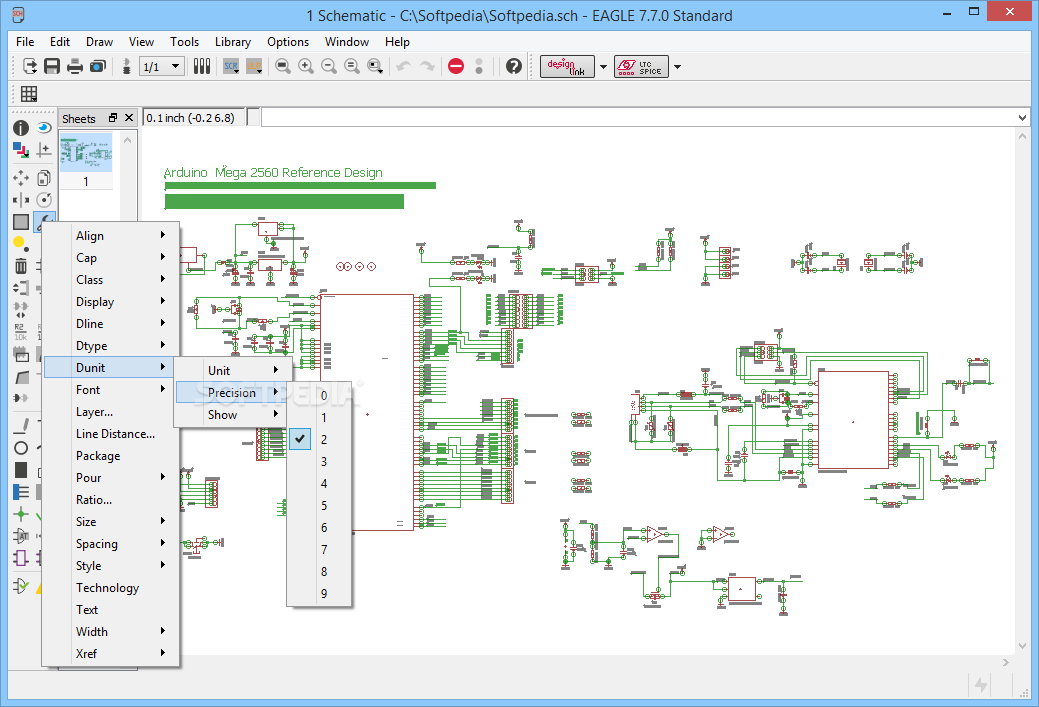Run the ERC check tool
Viewport: 1039px width, 707px height.
tap(21, 586)
